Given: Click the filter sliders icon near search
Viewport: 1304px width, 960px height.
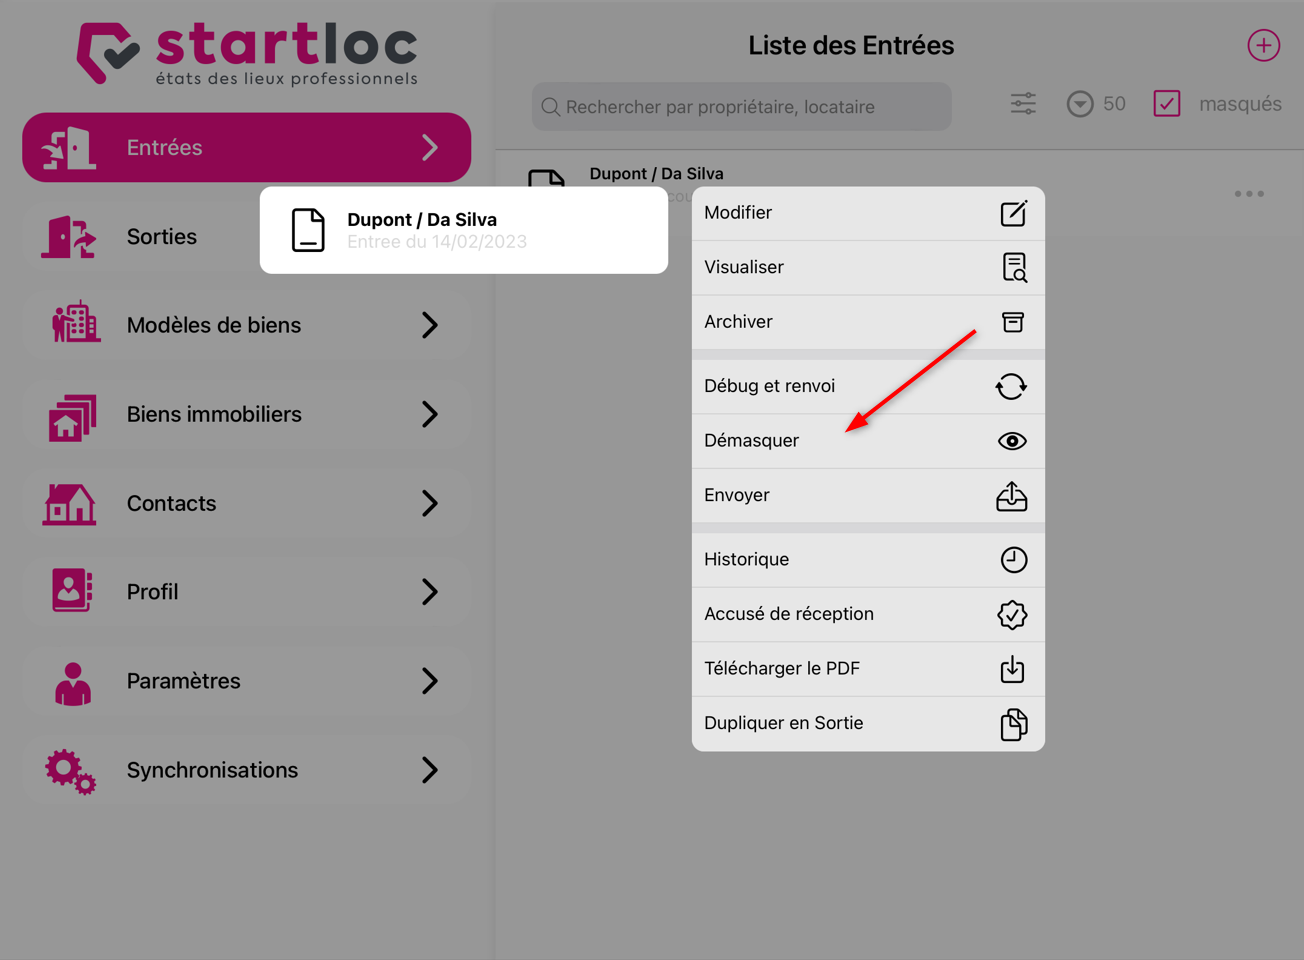Looking at the screenshot, I should [1023, 103].
